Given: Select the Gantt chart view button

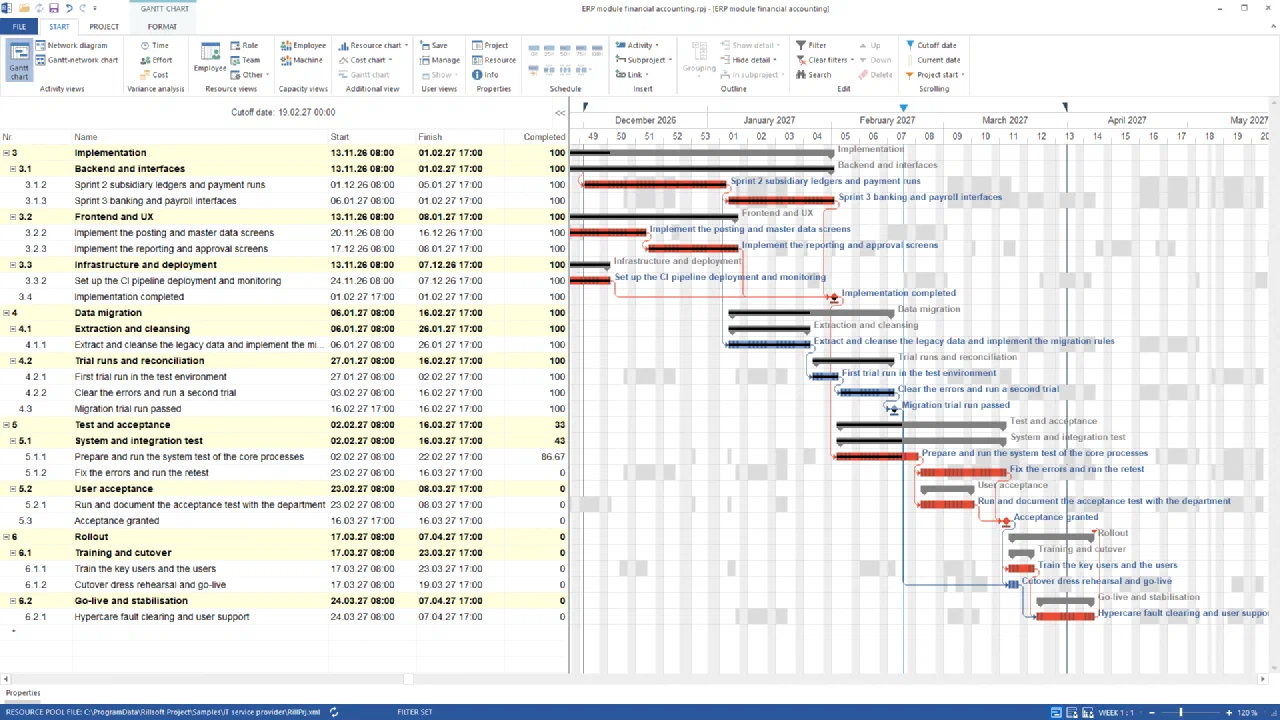Looking at the screenshot, I should (x=19, y=60).
